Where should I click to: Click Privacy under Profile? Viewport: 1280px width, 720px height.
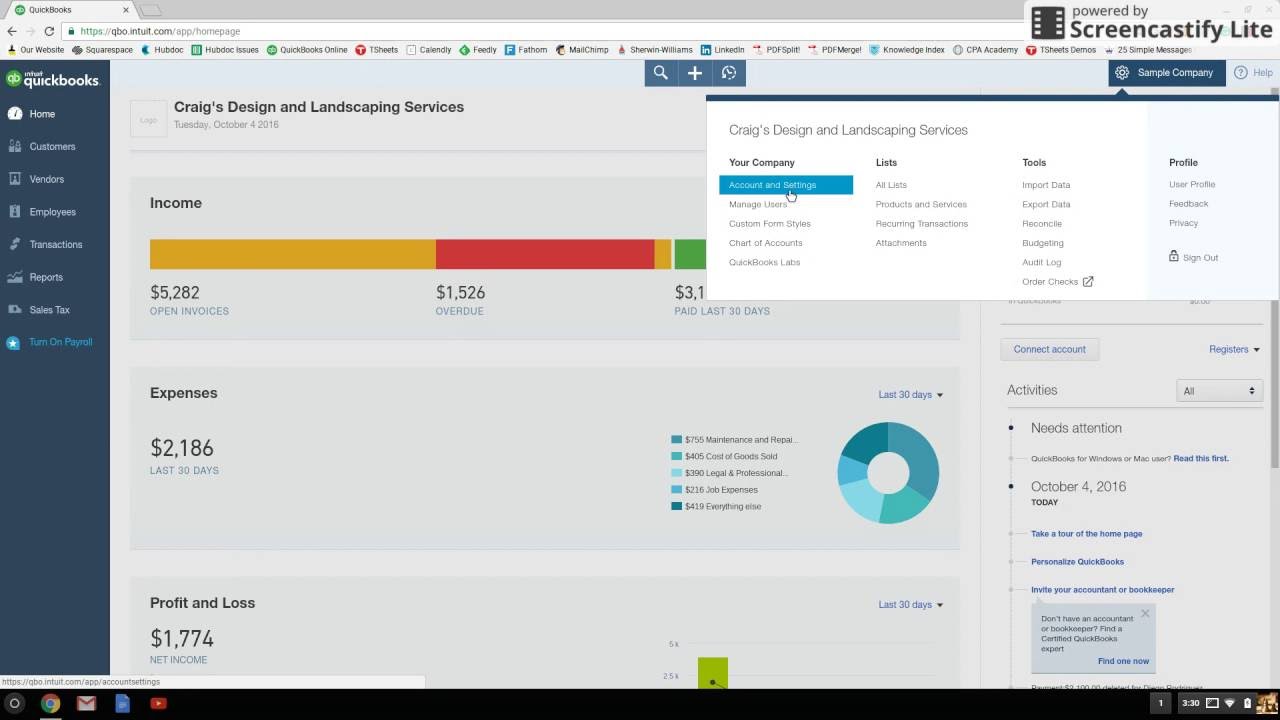1183,223
